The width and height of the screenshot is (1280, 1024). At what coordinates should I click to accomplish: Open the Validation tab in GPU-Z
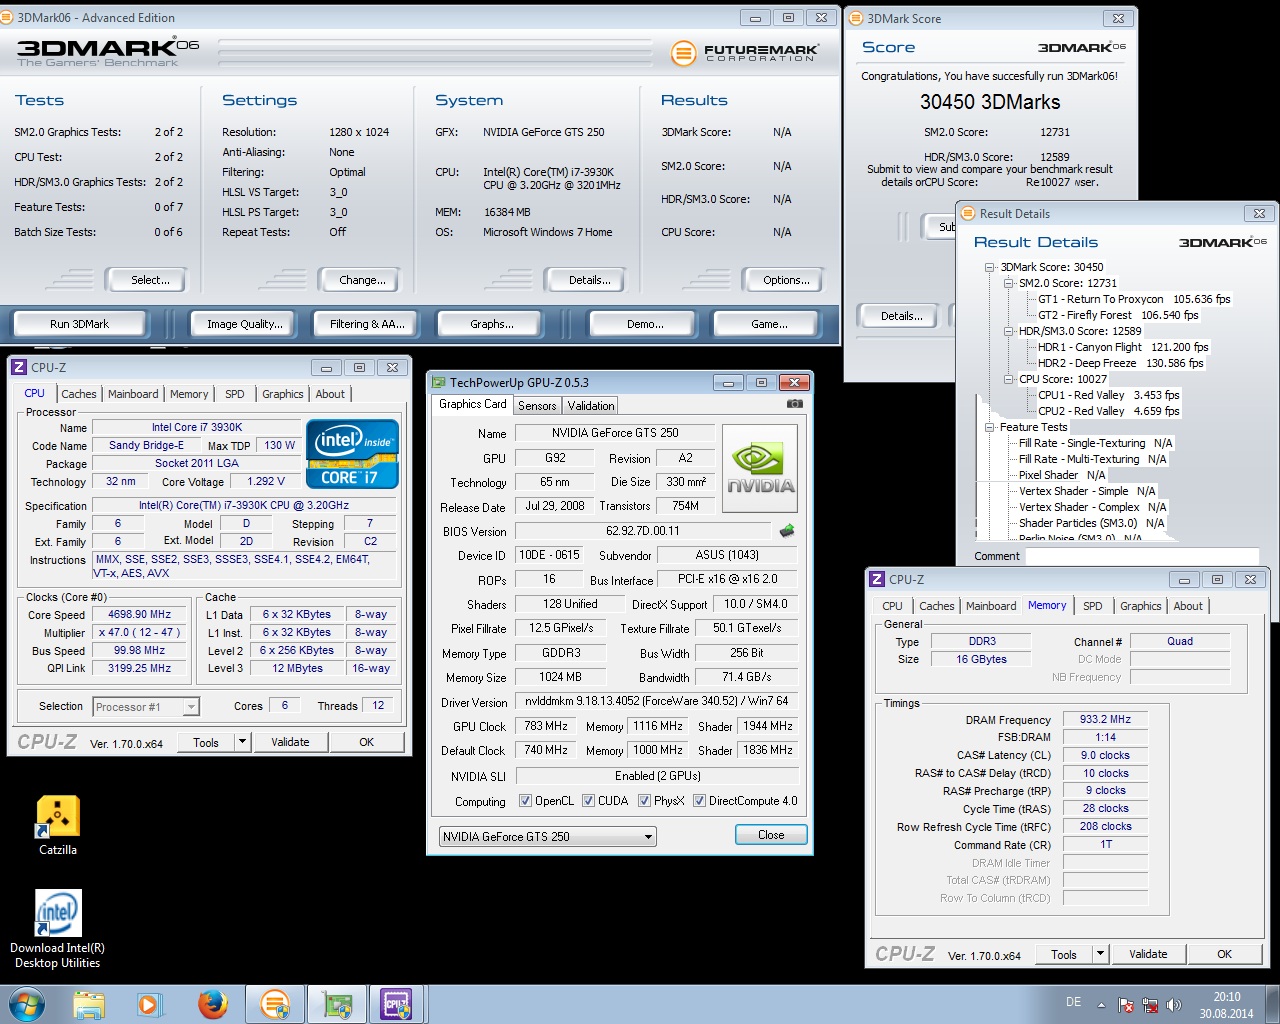click(591, 405)
